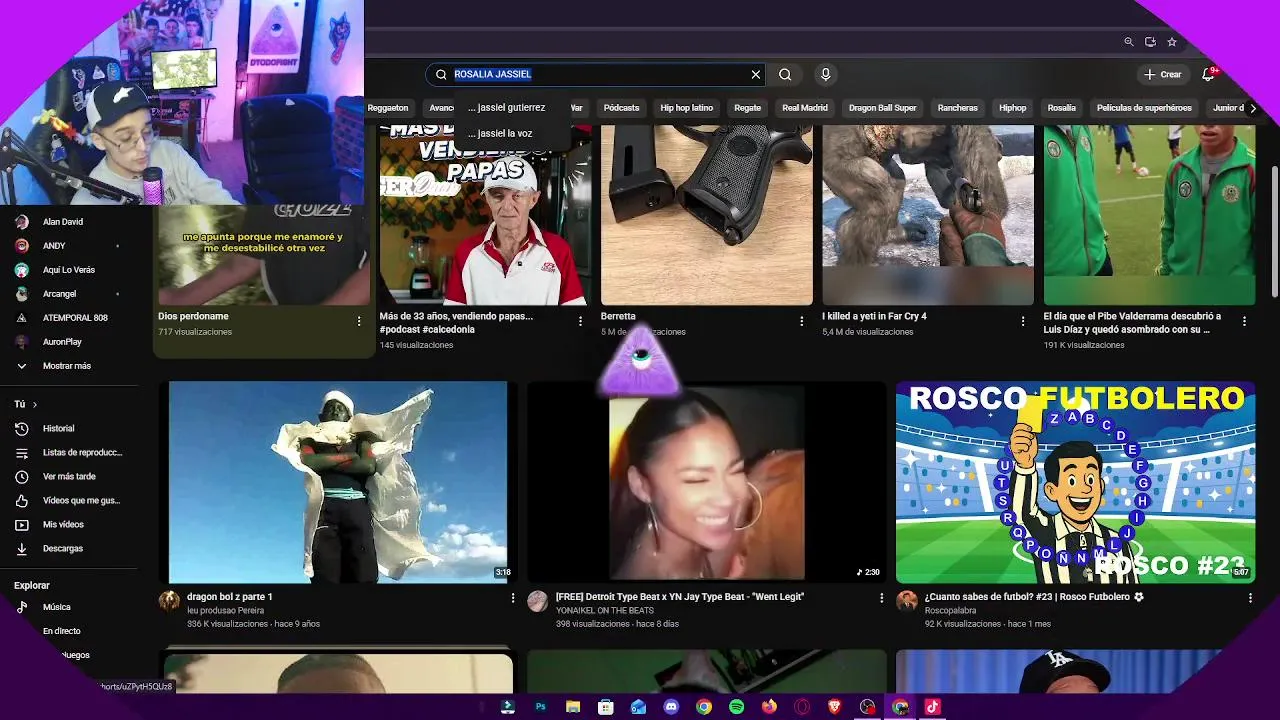Open the notifications bell
The height and width of the screenshot is (720, 1280).
click(x=1209, y=74)
